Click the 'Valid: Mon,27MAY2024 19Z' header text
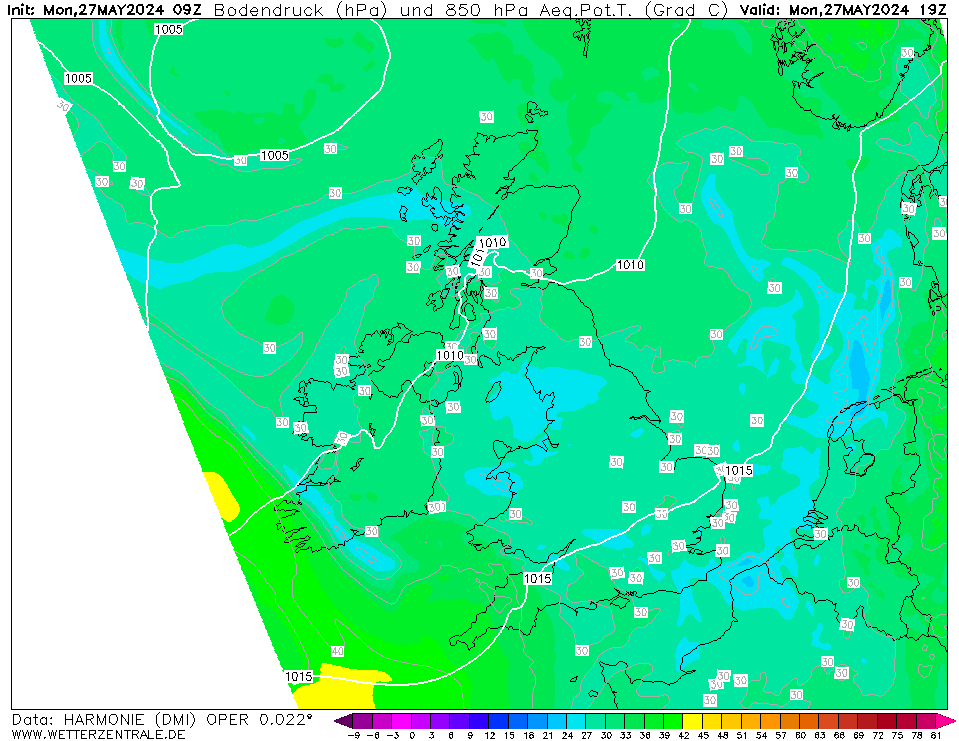Screen dimensions: 959x741 tap(843, 10)
